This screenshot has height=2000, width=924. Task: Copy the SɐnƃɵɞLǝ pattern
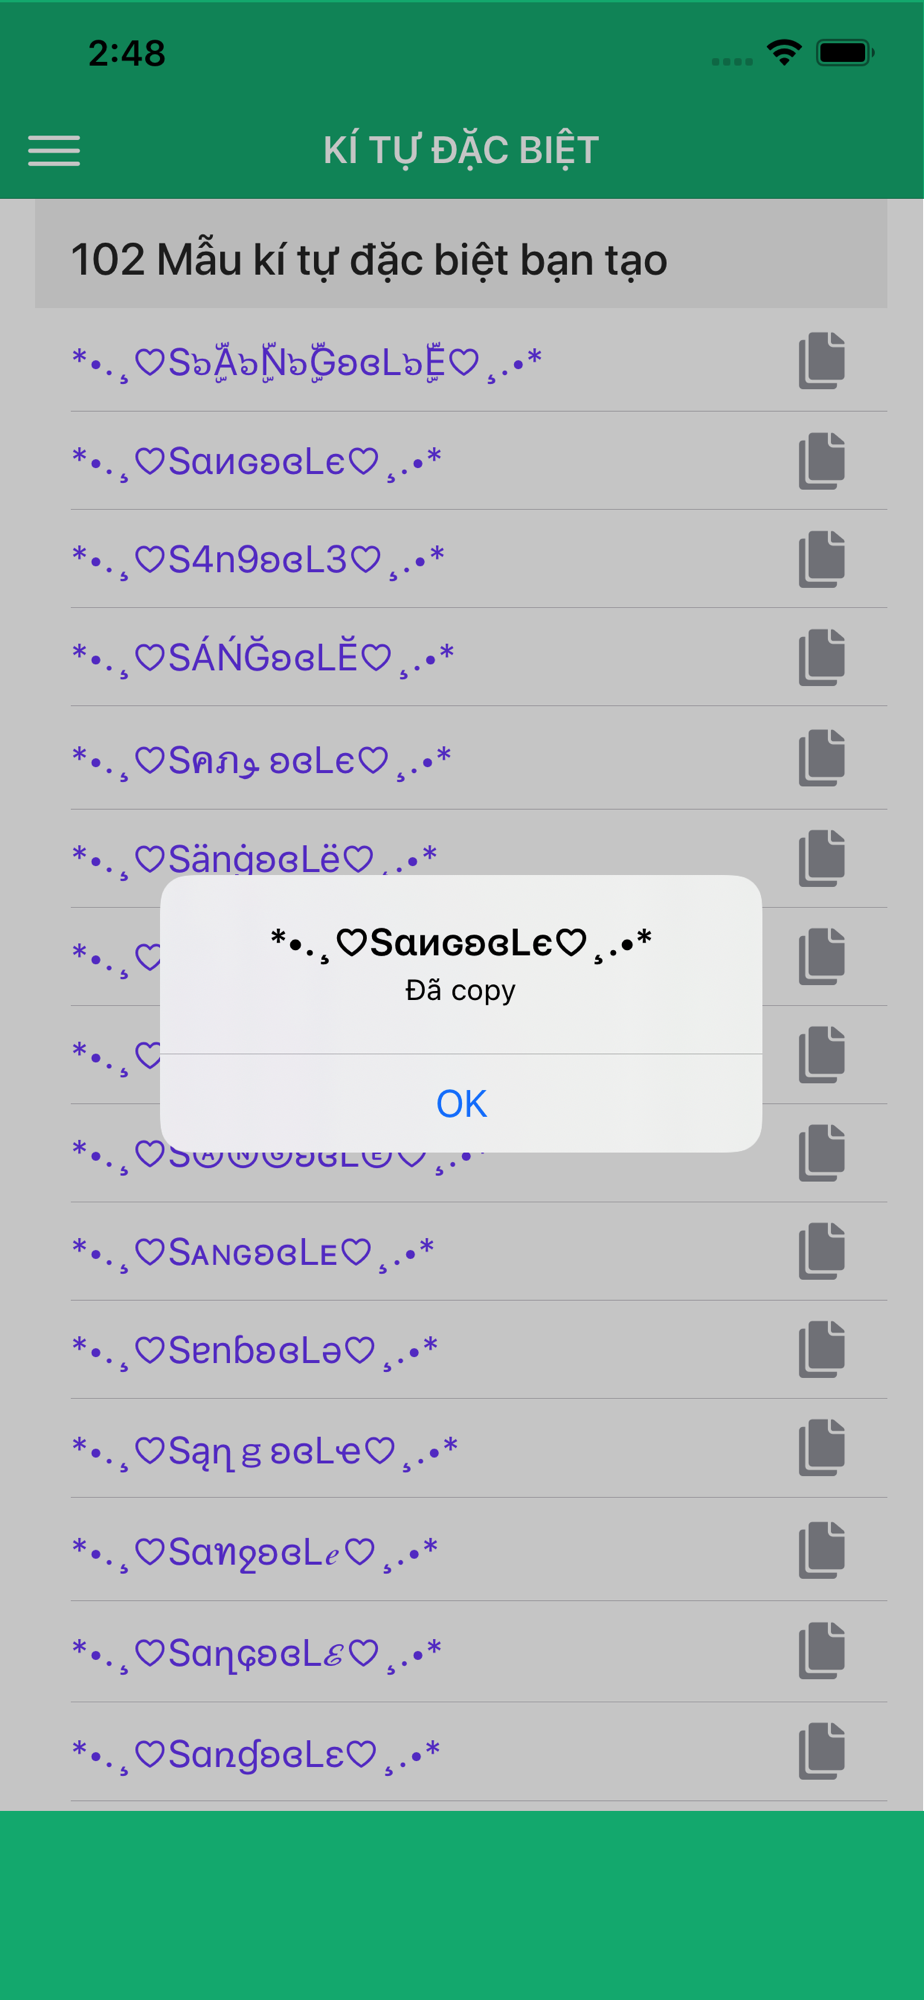(822, 1350)
